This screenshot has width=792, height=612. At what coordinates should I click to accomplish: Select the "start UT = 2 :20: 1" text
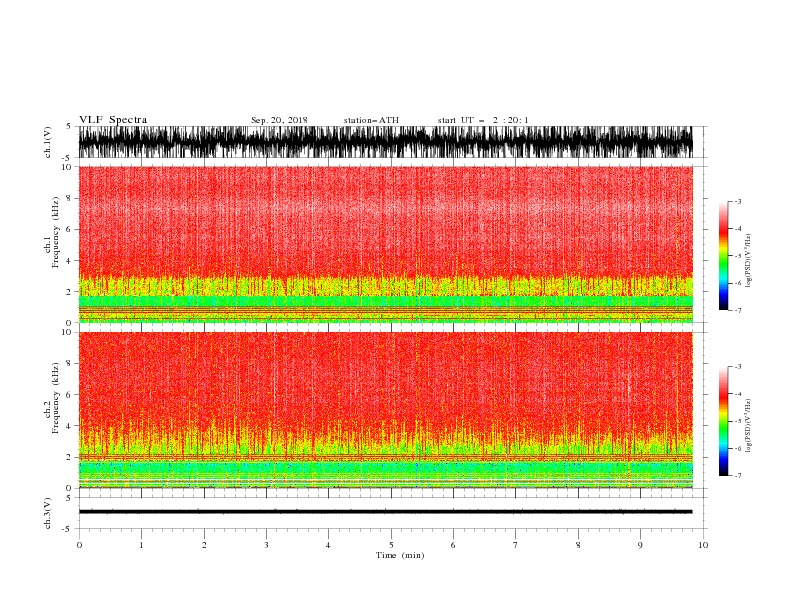(482, 120)
